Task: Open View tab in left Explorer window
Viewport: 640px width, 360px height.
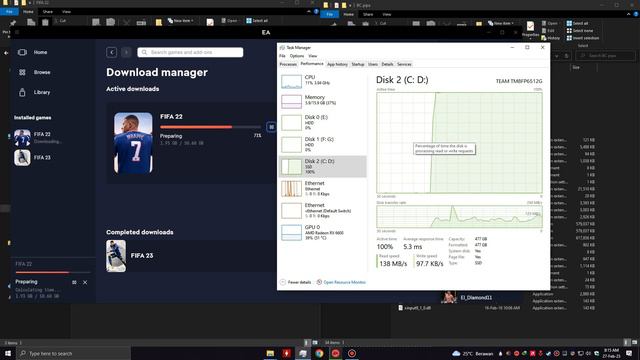Action: pos(66,12)
